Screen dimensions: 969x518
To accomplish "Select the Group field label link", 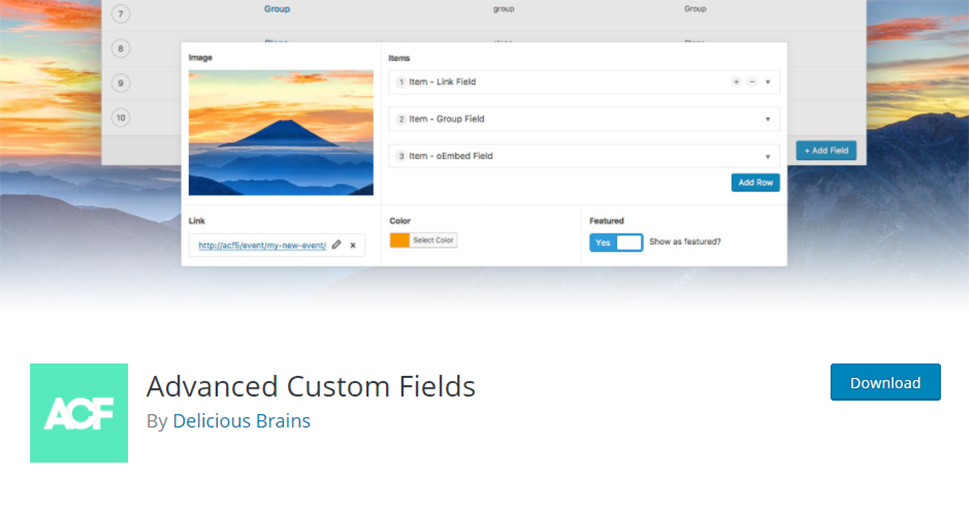I will 277,9.
